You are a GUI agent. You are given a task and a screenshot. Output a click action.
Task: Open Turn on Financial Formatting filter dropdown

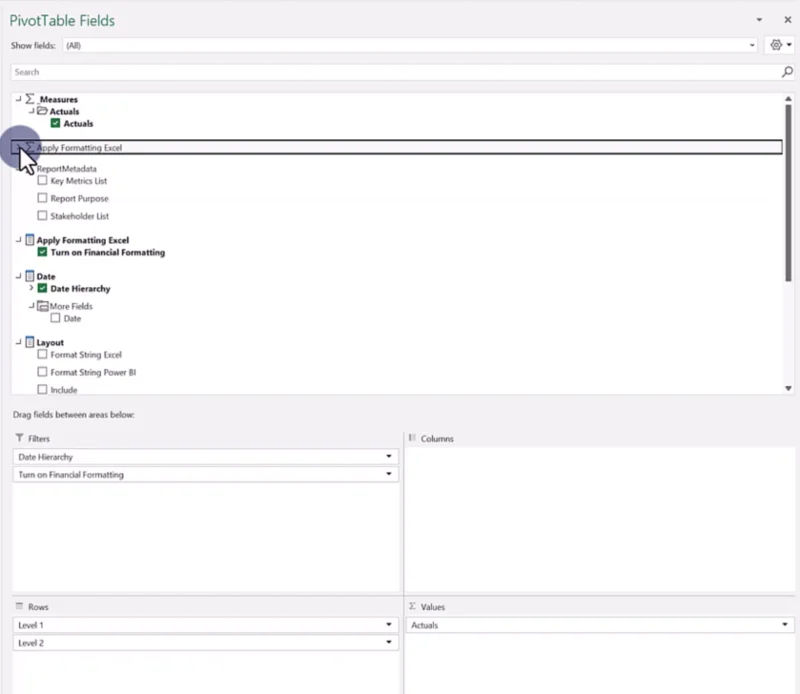pos(389,474)
